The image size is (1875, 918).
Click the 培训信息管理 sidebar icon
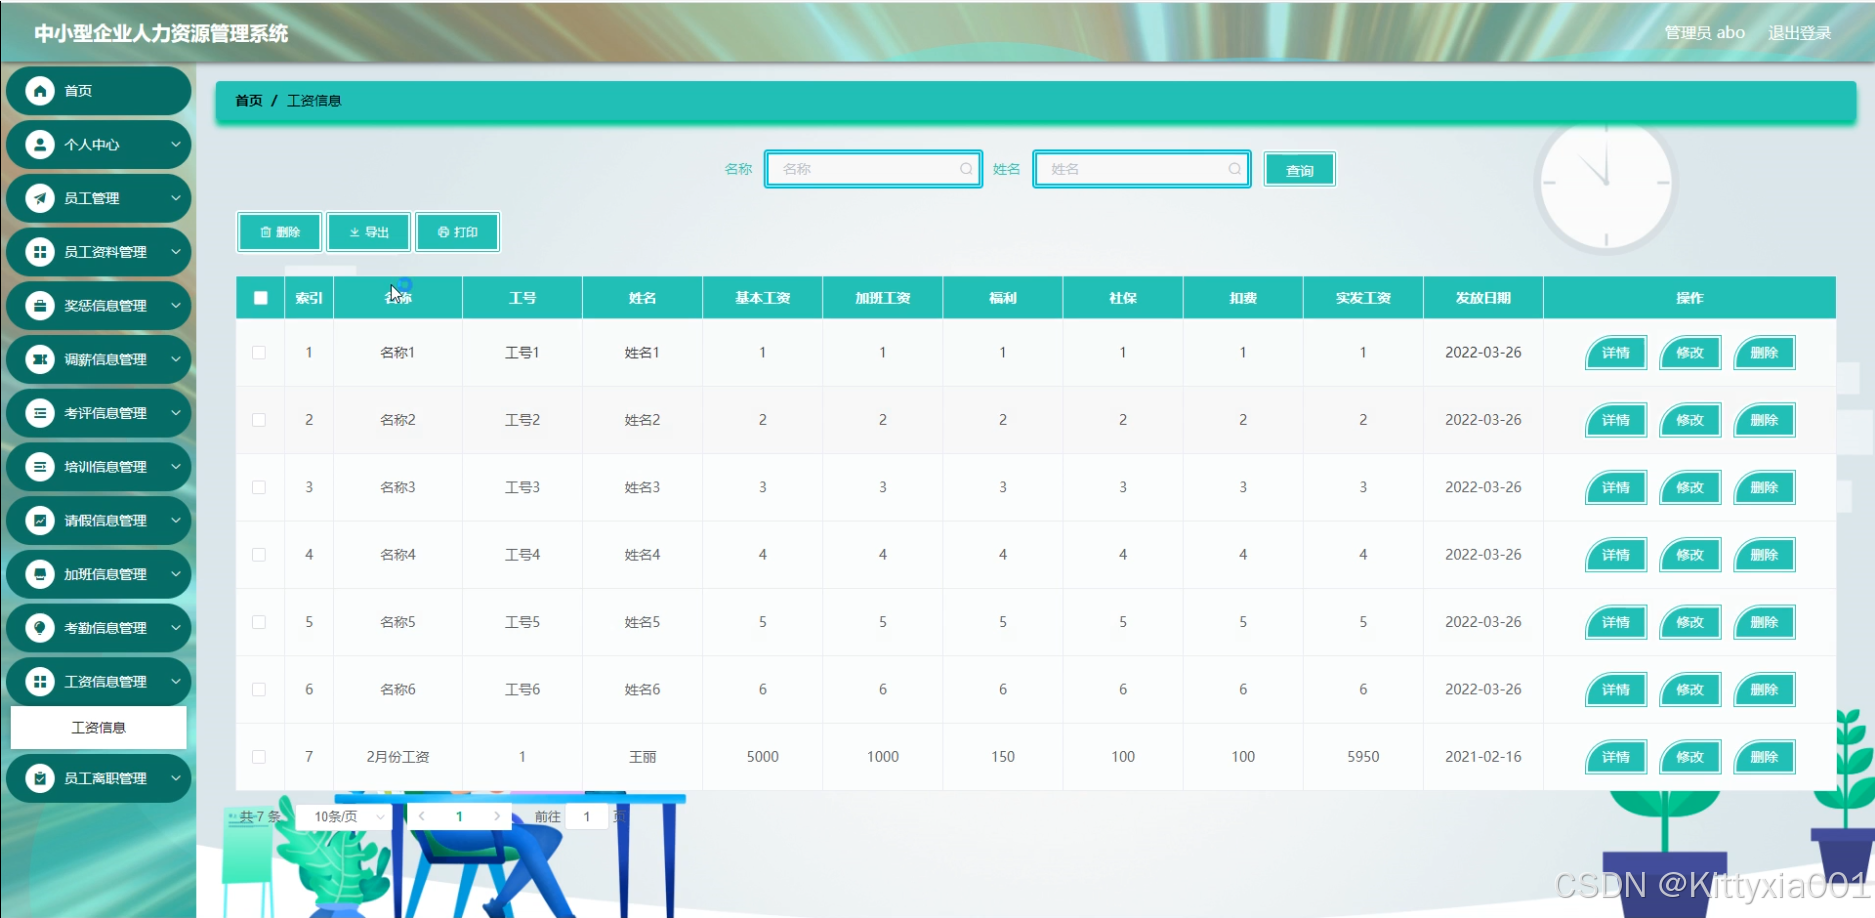(40, 467)
